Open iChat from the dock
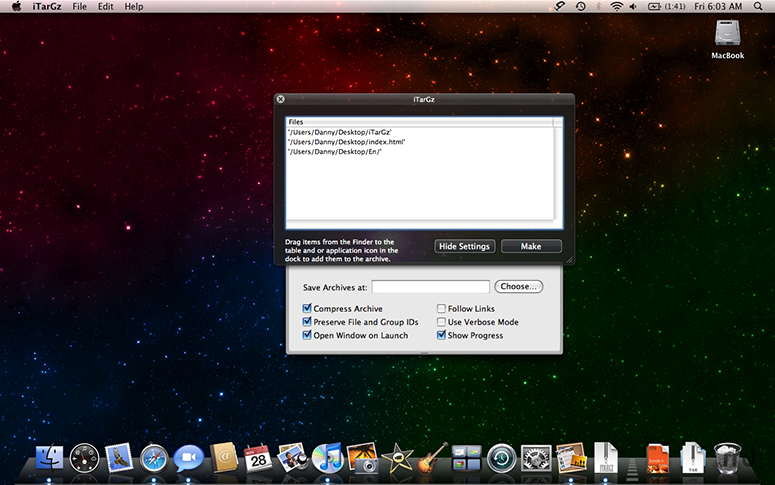The image size is (775, 485). coord(188,458)
